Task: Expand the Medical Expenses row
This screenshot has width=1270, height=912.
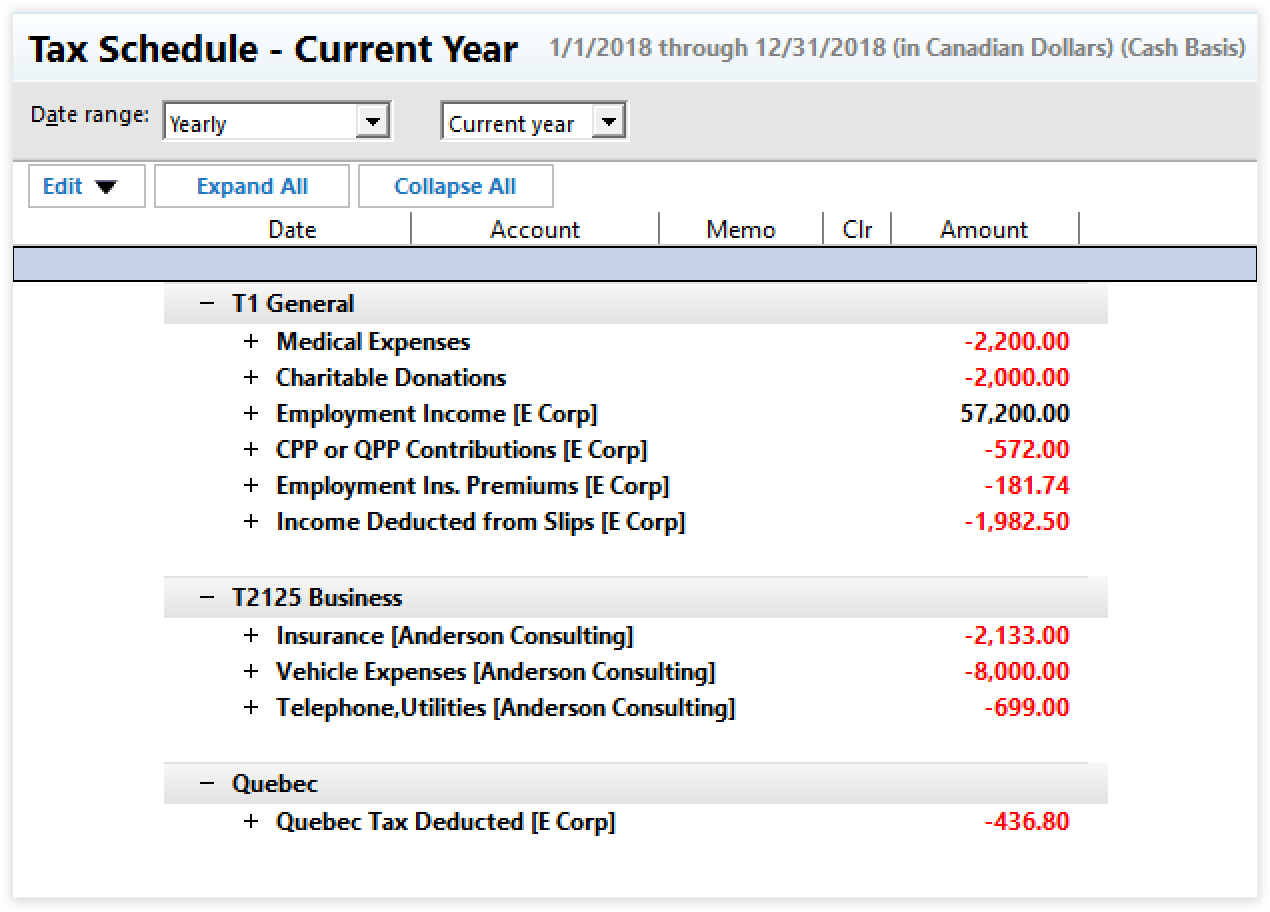Action: (251, 342)
